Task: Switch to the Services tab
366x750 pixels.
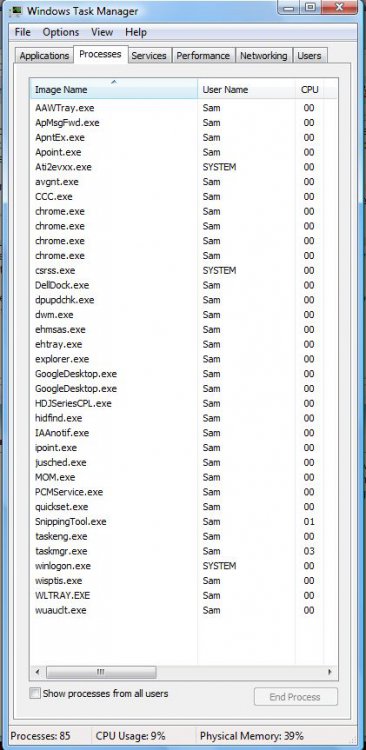Action: tap(149, 55)
